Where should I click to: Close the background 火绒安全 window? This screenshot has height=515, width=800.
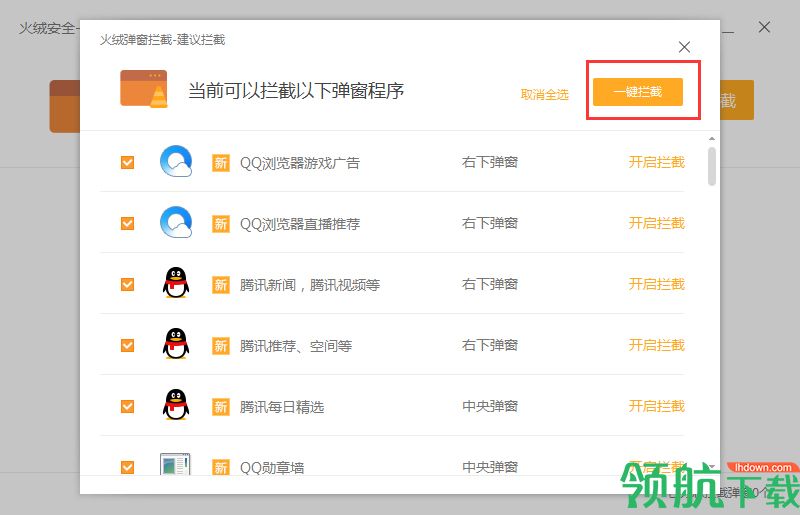[764, 27]
